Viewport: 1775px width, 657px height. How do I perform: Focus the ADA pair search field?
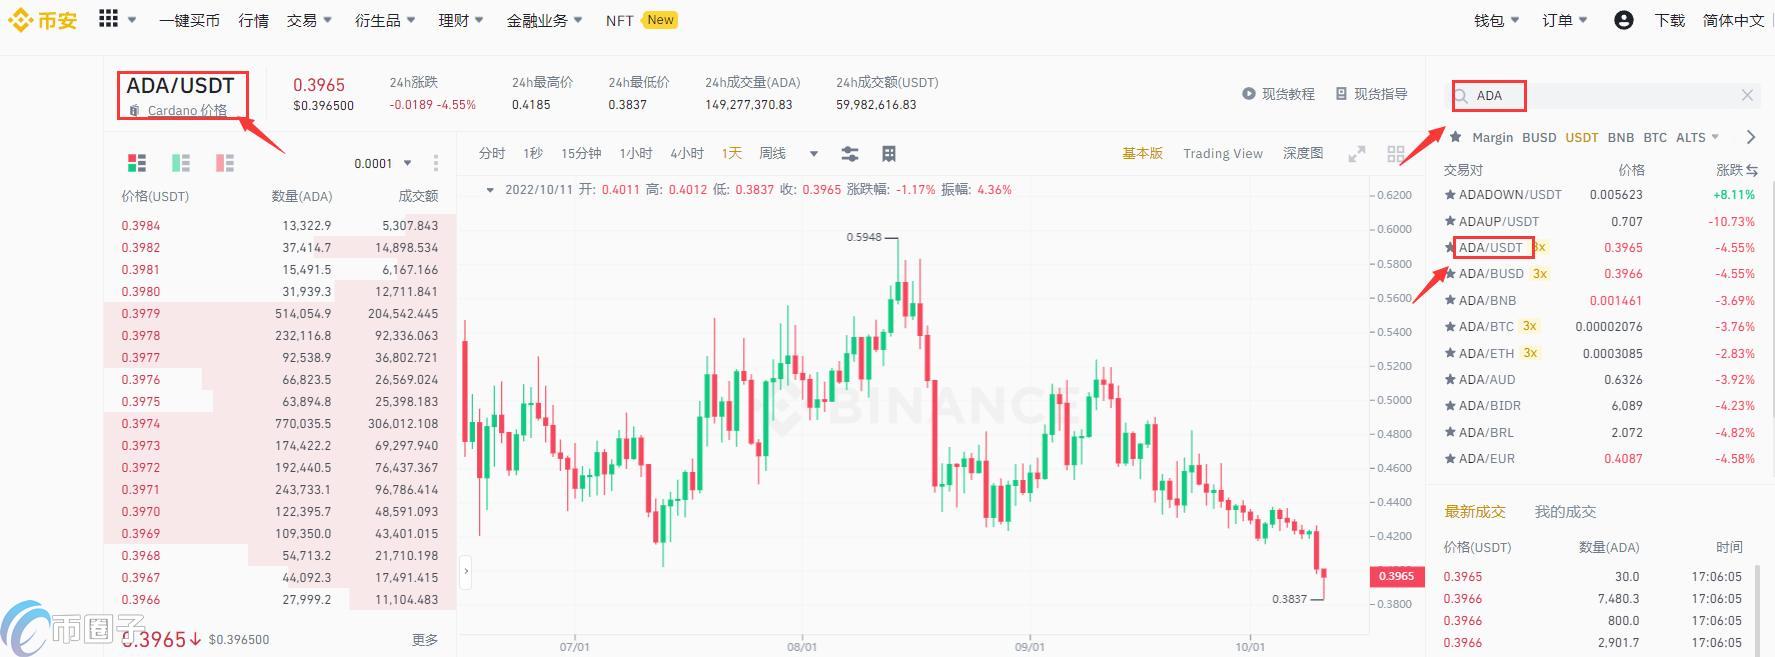pos(1604,96)
